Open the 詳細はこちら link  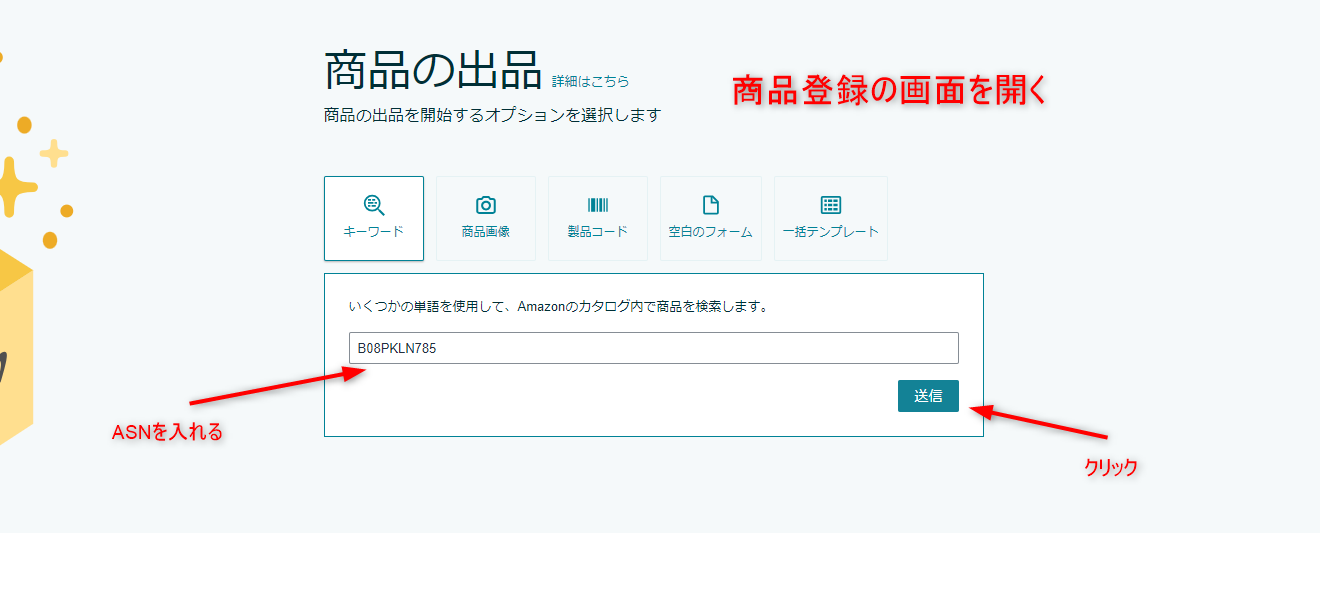[x=591, y=81]
